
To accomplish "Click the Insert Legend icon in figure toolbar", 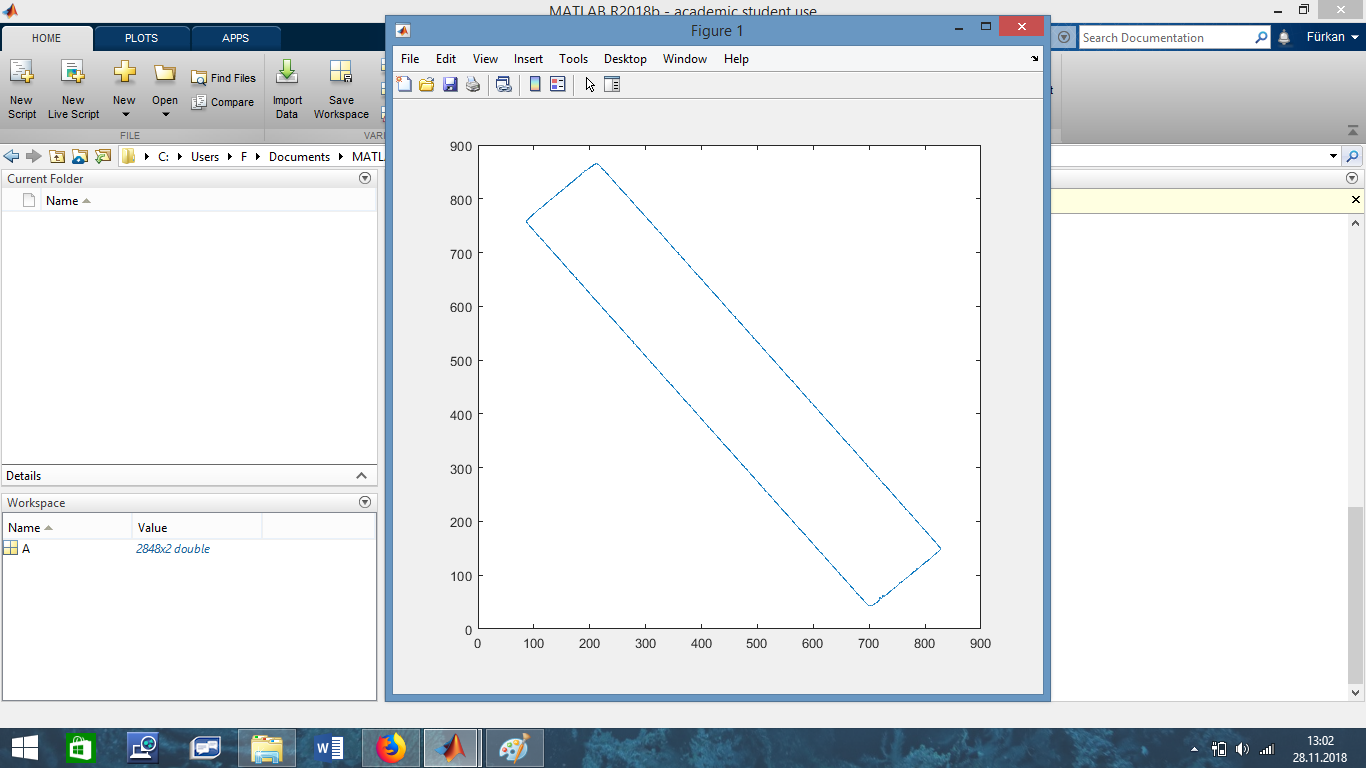I will 558,85.
